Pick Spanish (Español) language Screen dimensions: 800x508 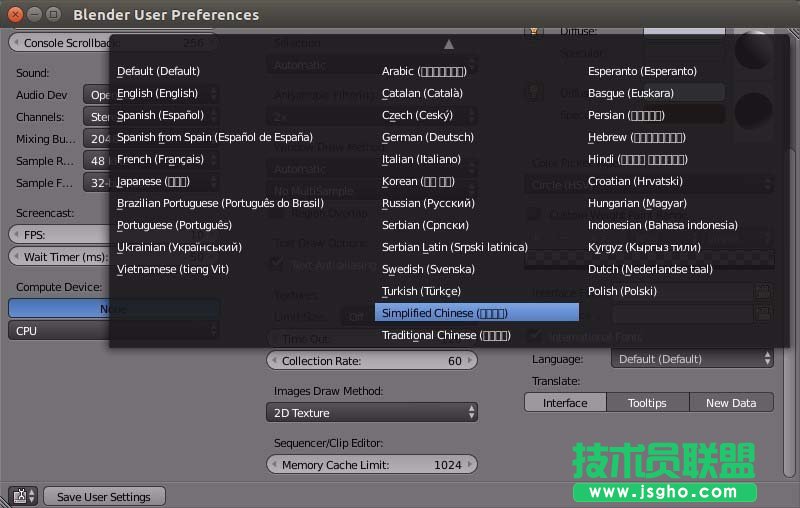tap(160, 115)
